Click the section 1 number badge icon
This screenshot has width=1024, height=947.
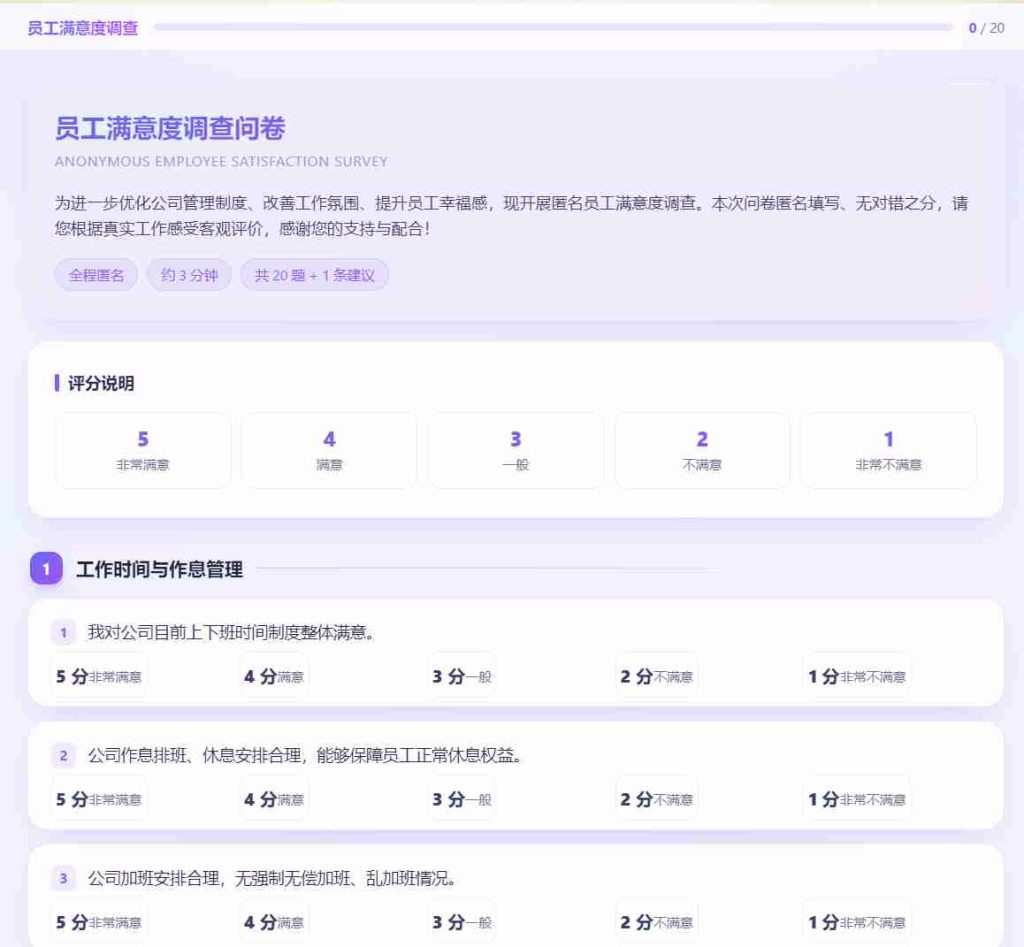coord(46,568)
